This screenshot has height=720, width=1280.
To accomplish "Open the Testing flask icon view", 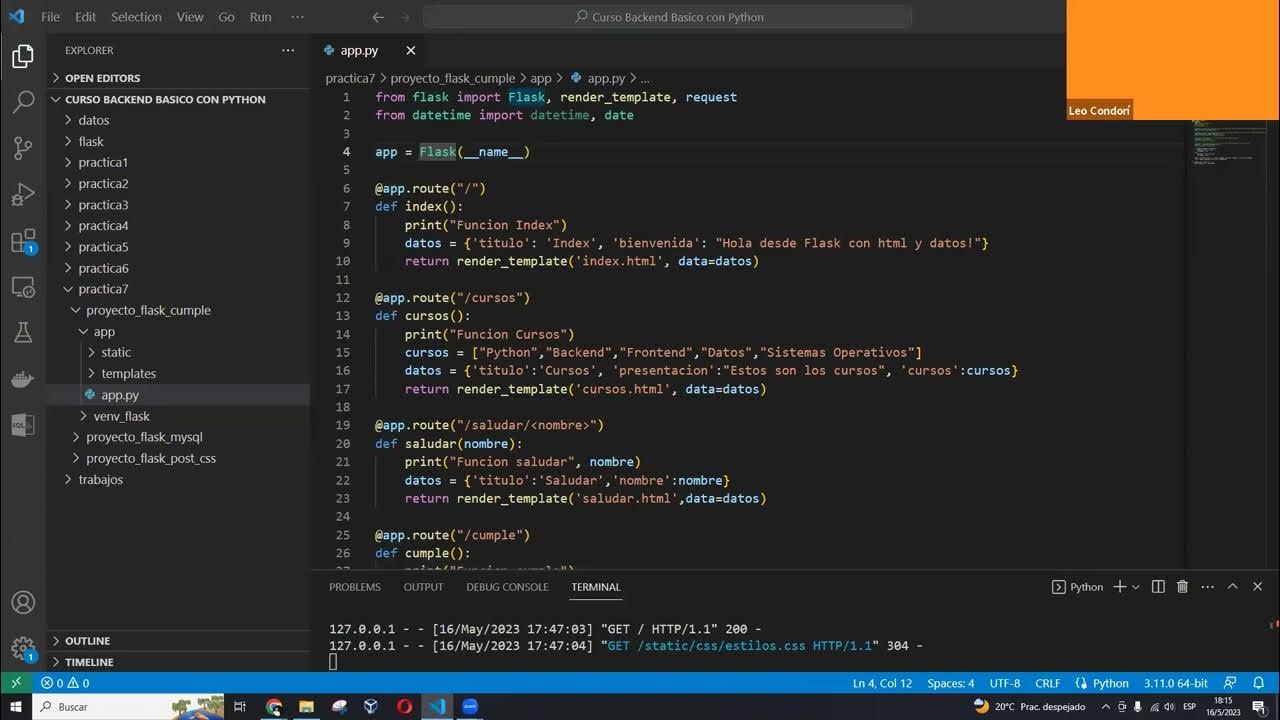I will 23,333.
